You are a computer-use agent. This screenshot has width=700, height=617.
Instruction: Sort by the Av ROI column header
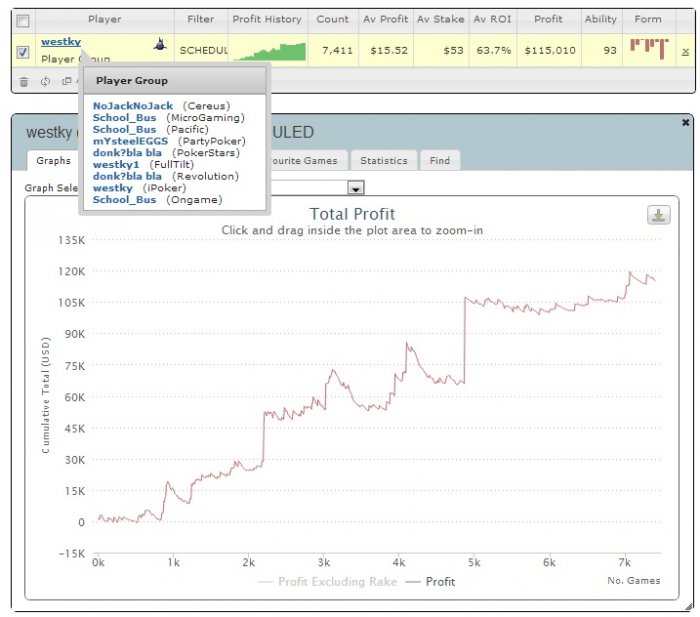pos(492,19)
